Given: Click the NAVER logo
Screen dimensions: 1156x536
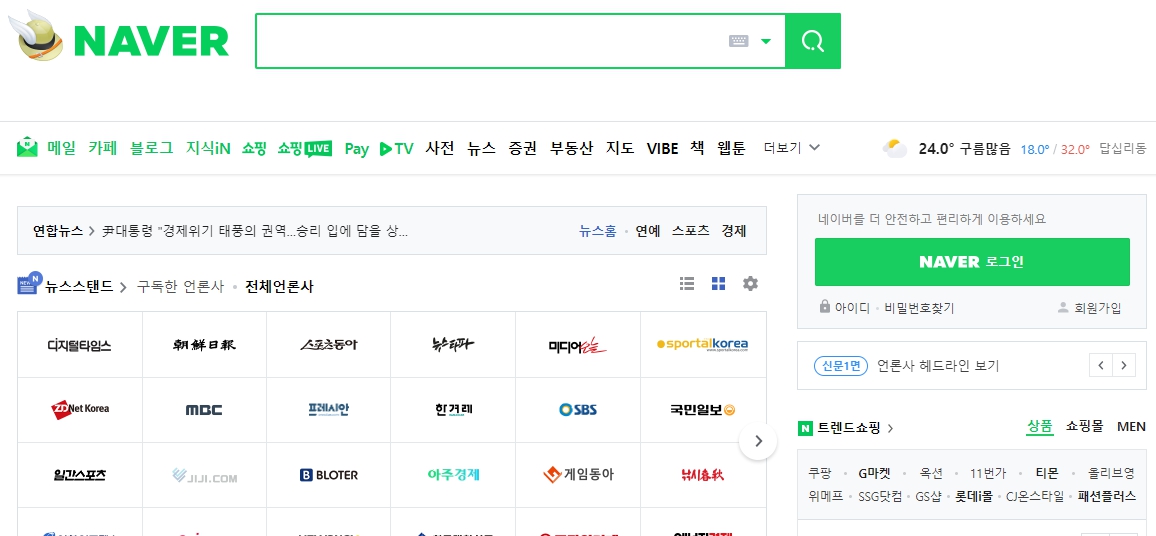Looking at the screenshot, I should [x=151, y=41].
